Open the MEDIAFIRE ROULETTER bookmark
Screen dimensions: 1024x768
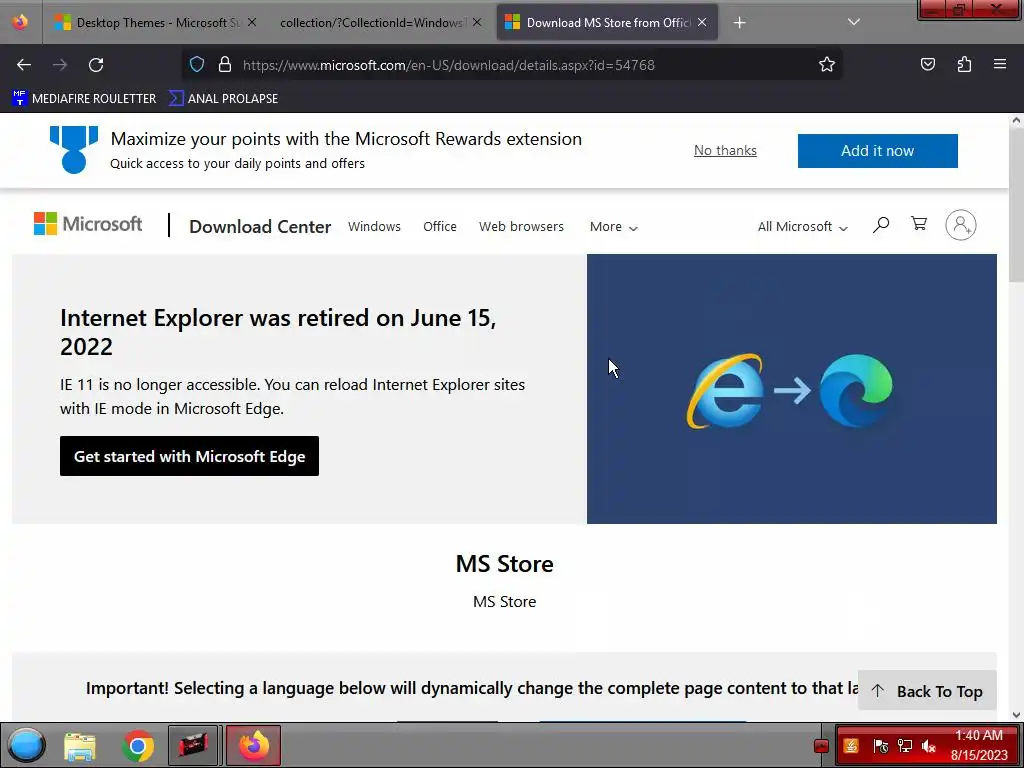pos(84,99)
